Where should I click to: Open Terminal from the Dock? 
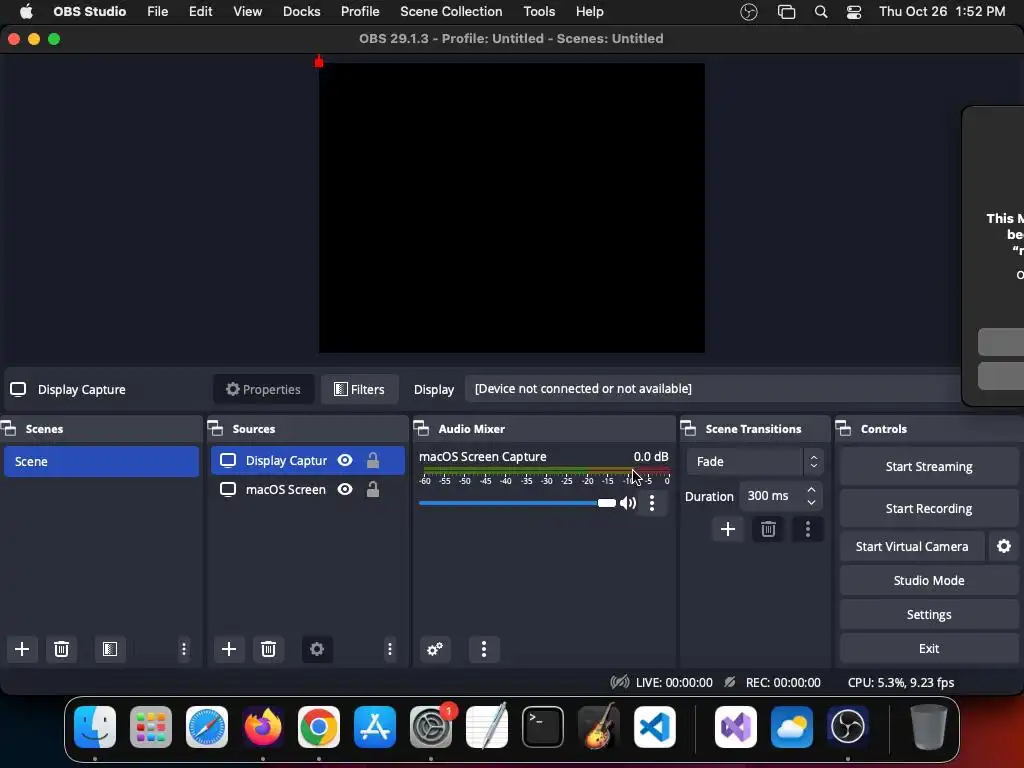pyautogui.click(x=543, y=726)
